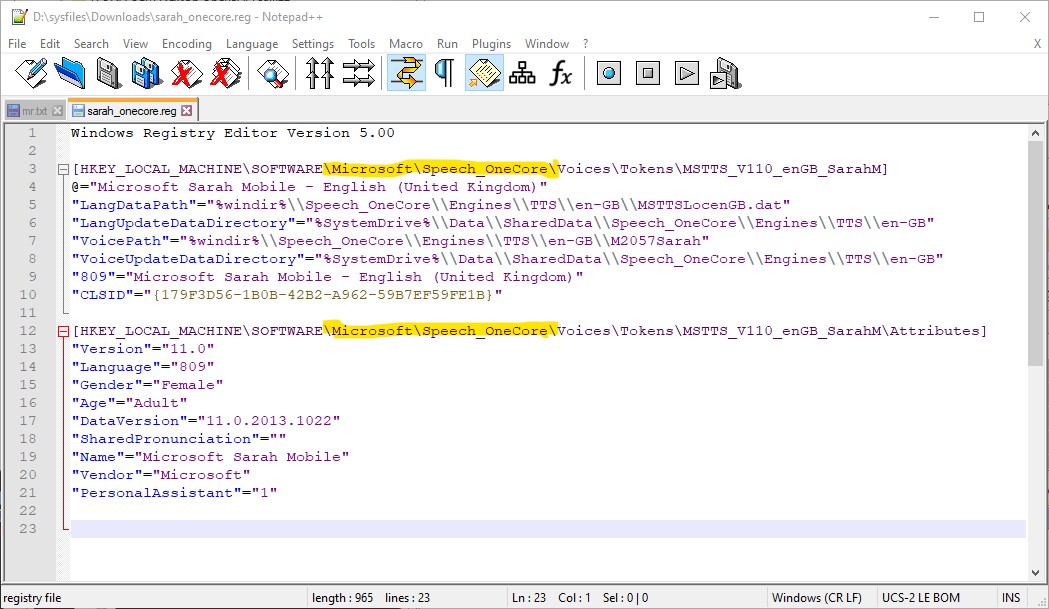Click the Ln : 23 position indicator
The width and height of the screenshot is (1049, 609).
click(529, 598)
